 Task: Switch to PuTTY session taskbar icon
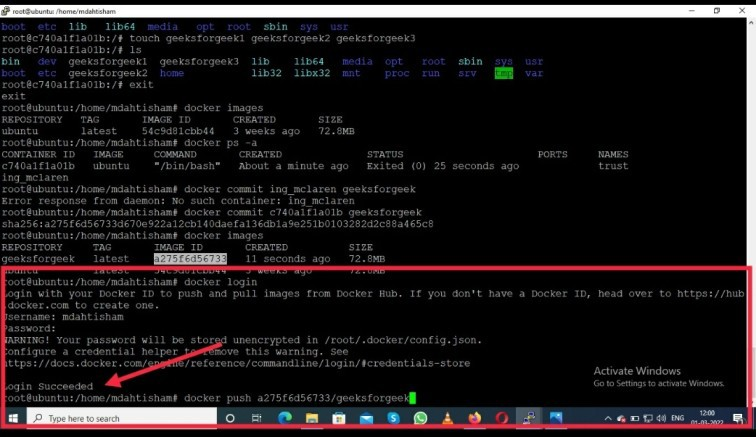(529, 418)
